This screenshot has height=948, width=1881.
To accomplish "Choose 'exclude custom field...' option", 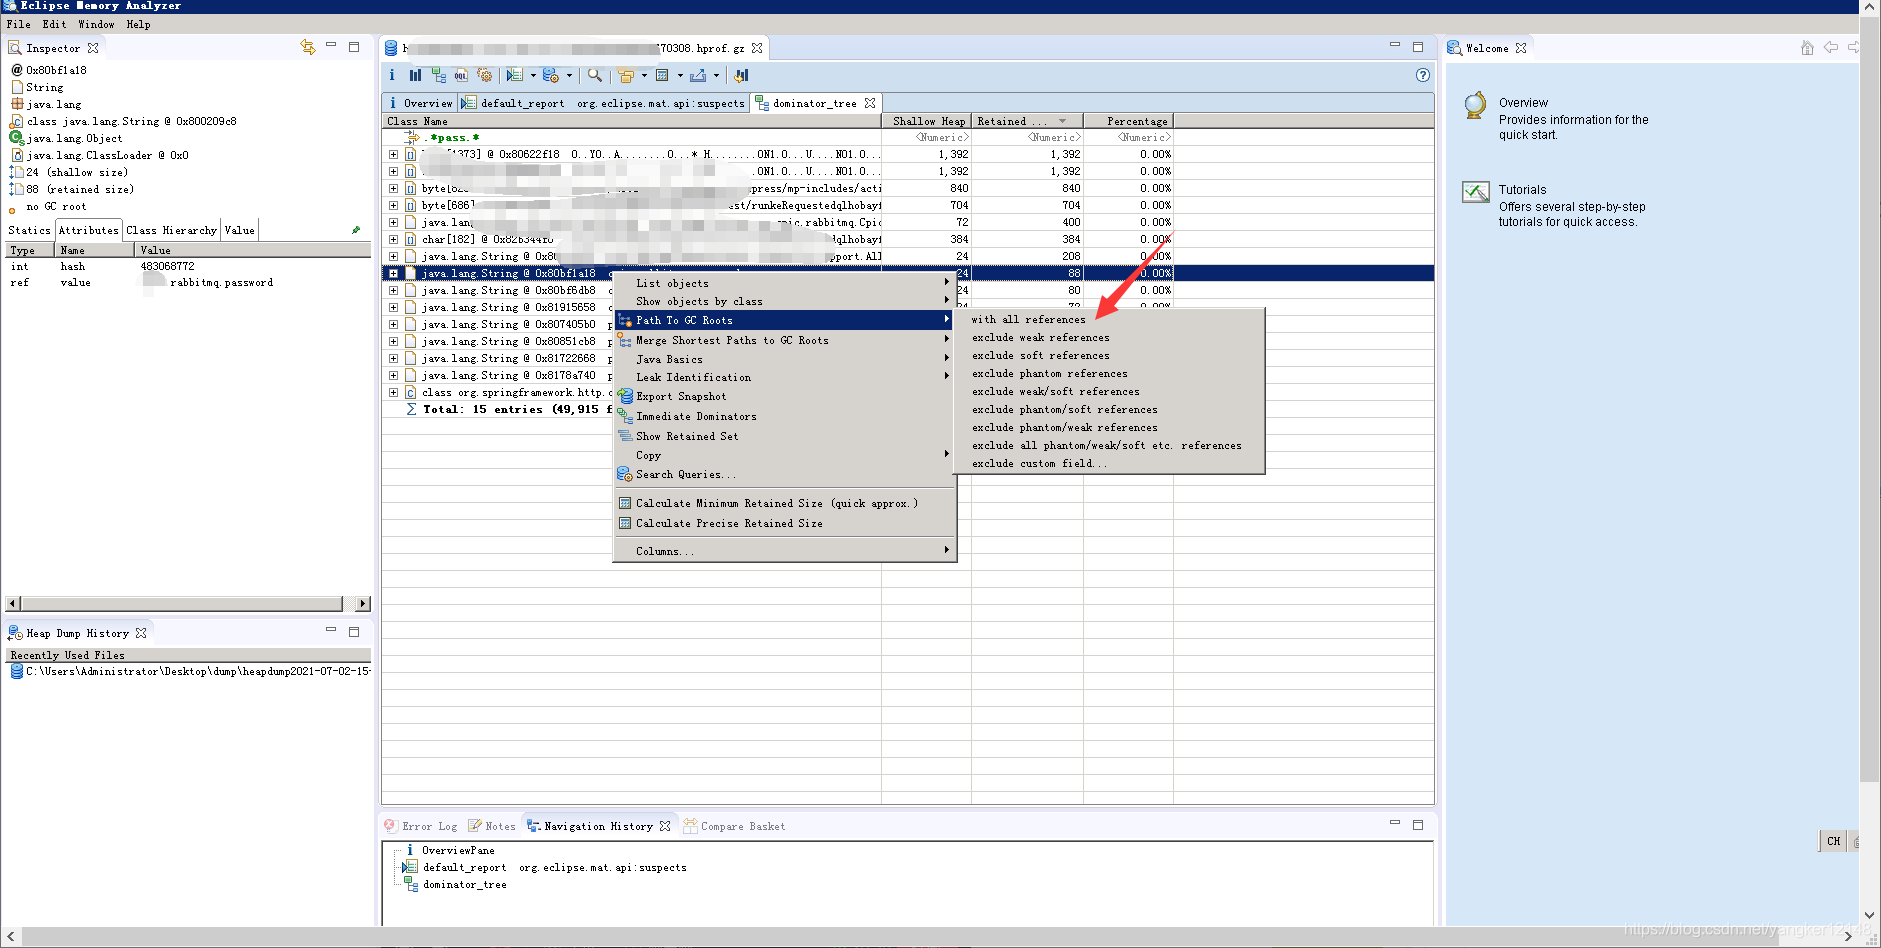I will (1109, 463).
